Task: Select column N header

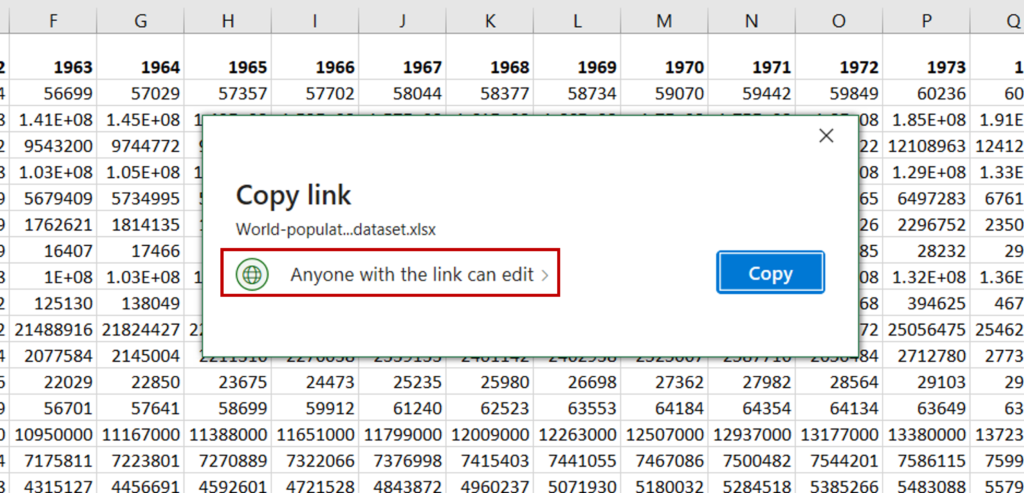Action: [752, 22]
